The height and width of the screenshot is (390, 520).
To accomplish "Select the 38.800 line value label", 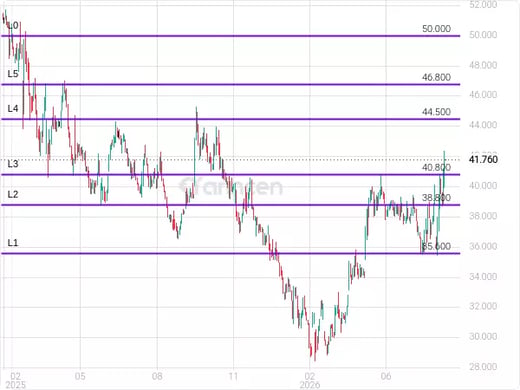I will coord(436,198).
